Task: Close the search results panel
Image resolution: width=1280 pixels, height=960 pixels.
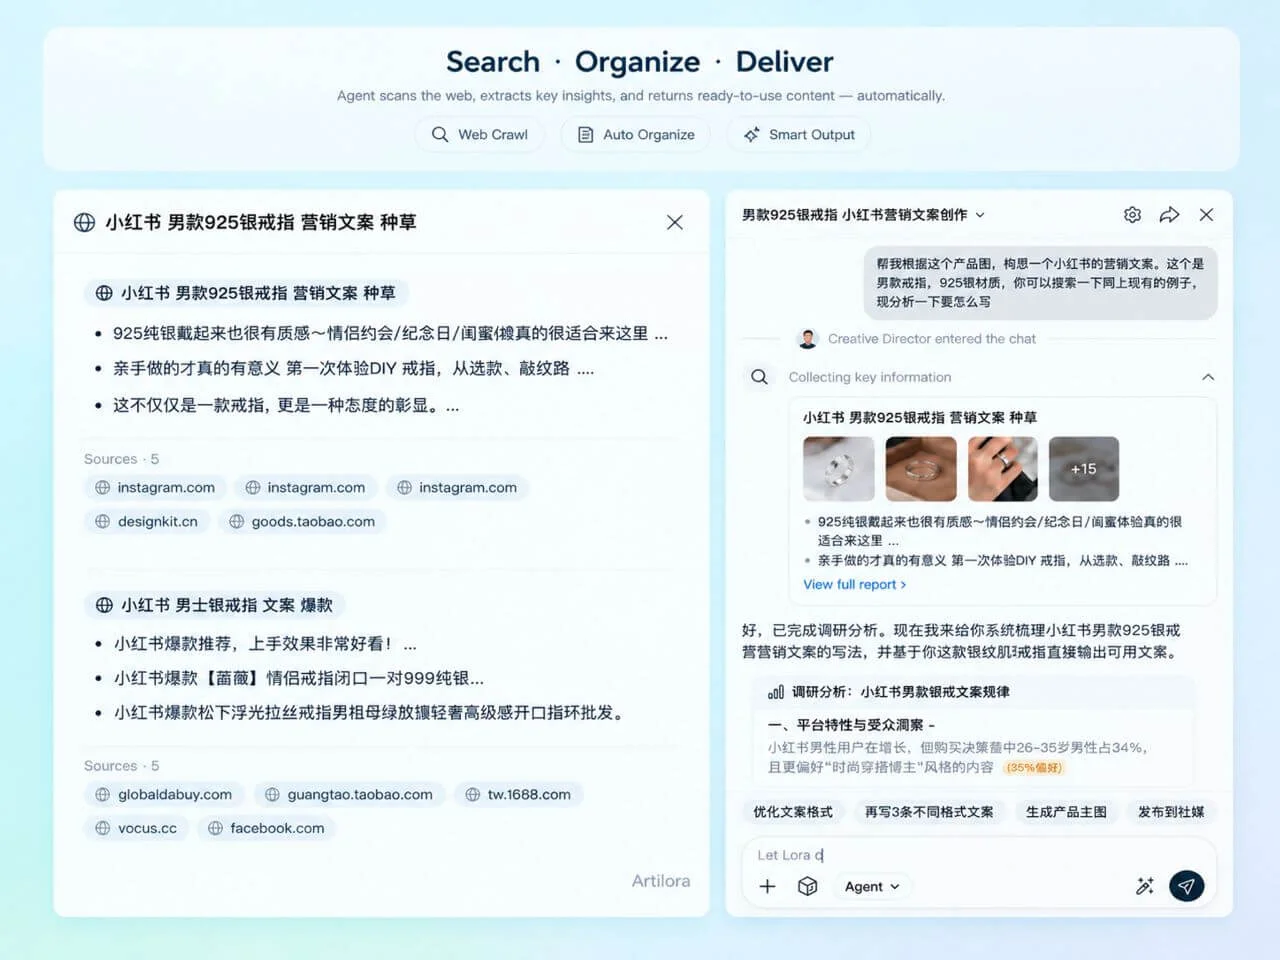Action: [x=675, y=222]
